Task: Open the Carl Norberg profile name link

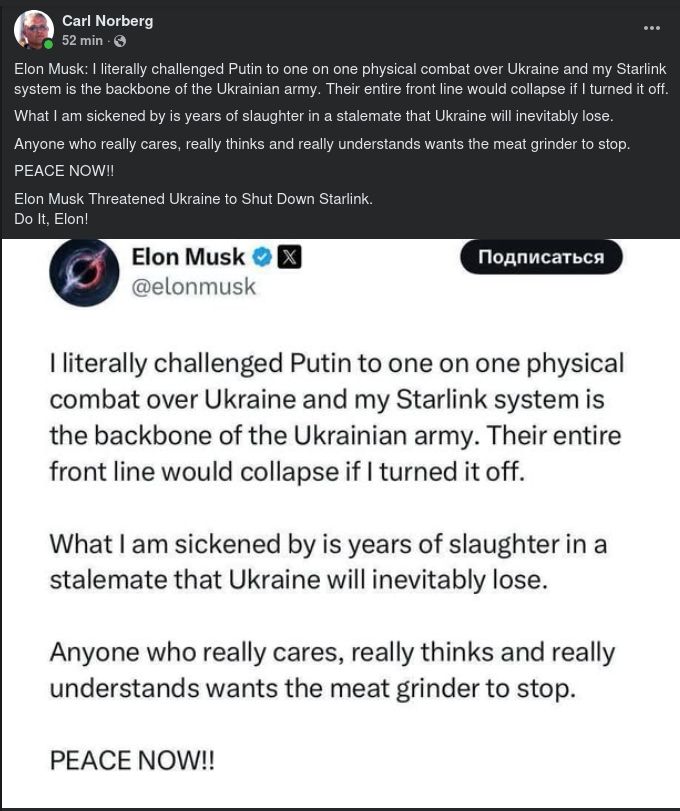Action: click(107, 21)
